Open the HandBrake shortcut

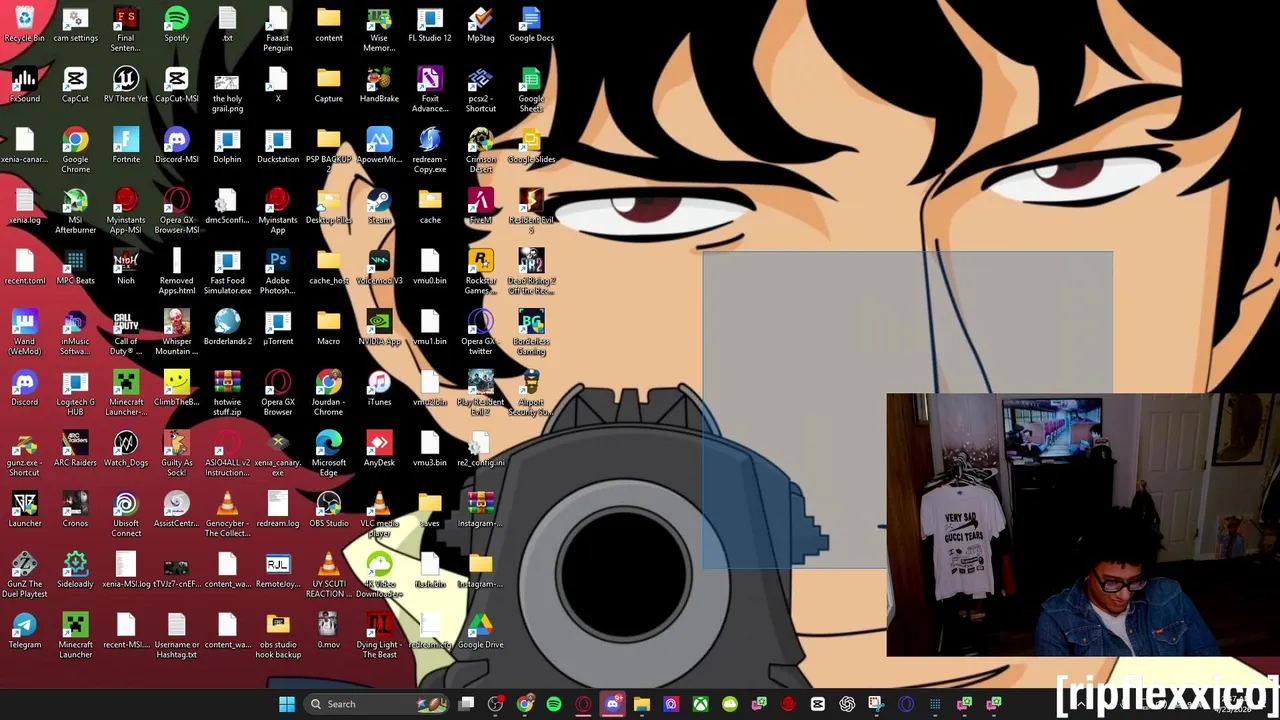coord(379,85)
